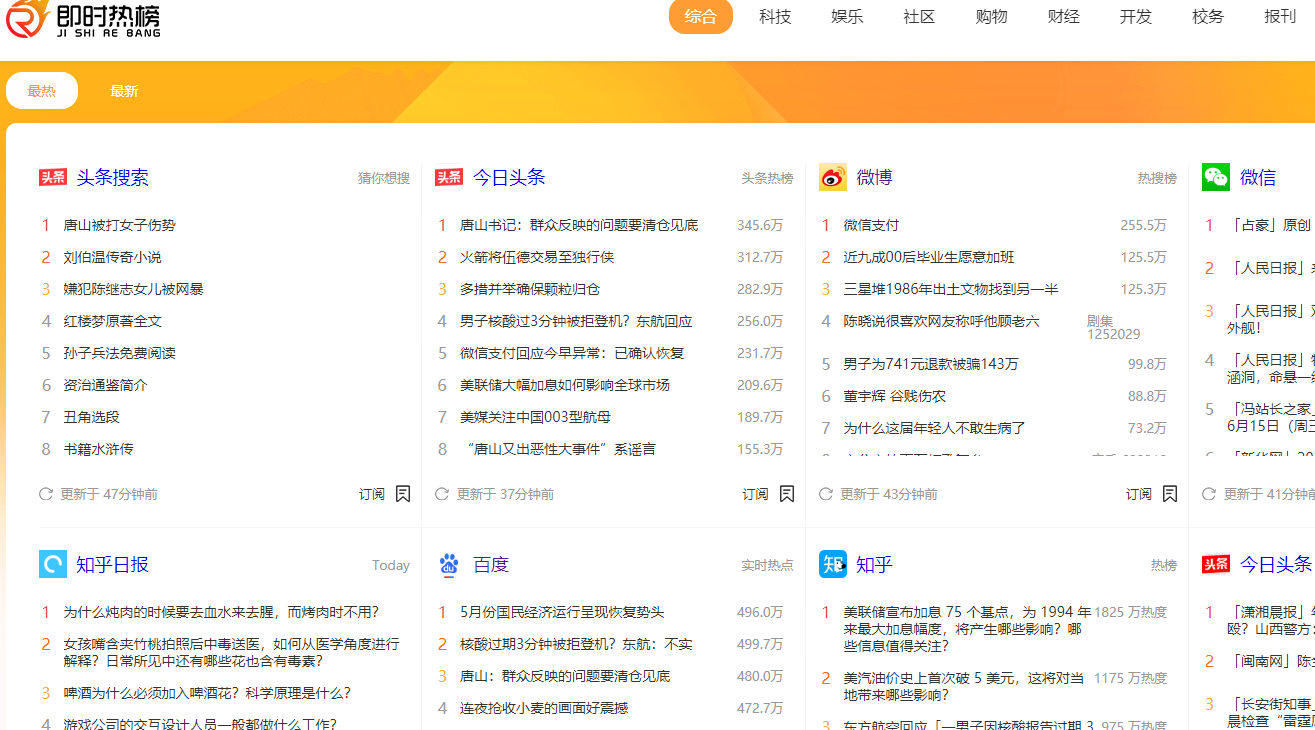Open 唐山被打女子伤势 search entry
Screen dimensions: 1315x730
point(119,226)
